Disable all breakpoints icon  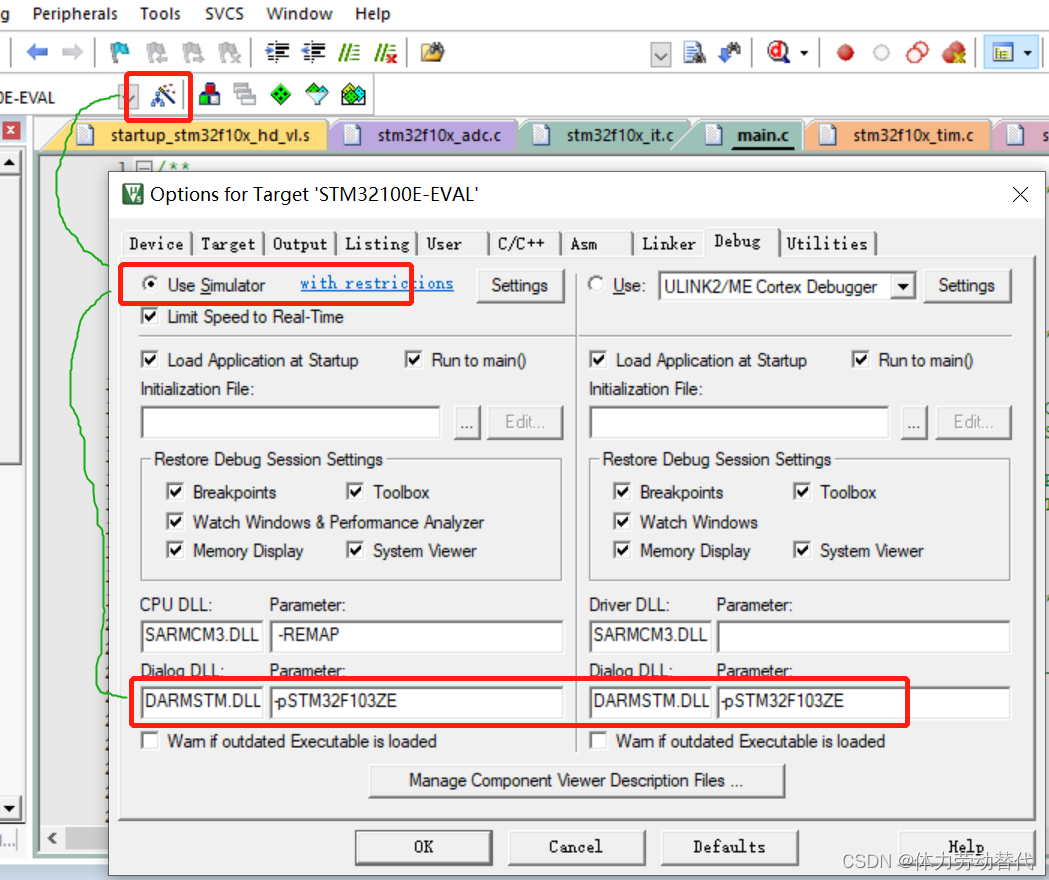917,52
